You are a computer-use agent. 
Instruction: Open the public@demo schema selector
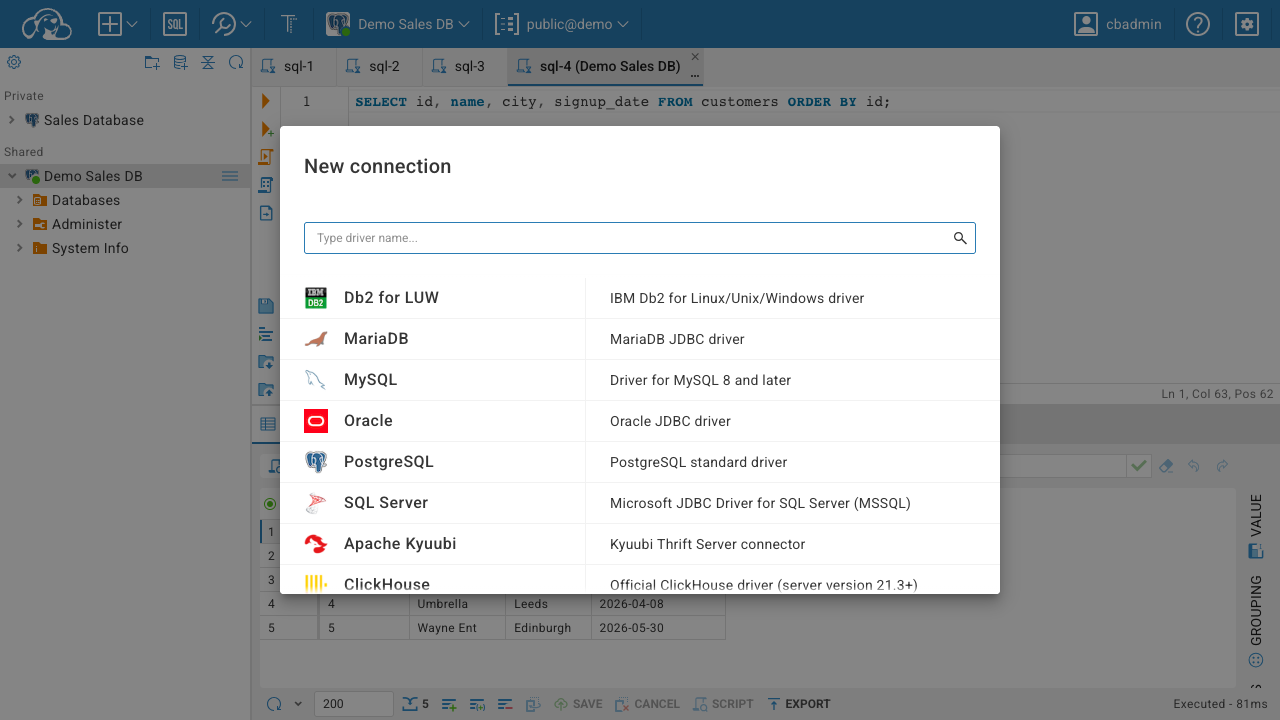click(x=563, y=24)
